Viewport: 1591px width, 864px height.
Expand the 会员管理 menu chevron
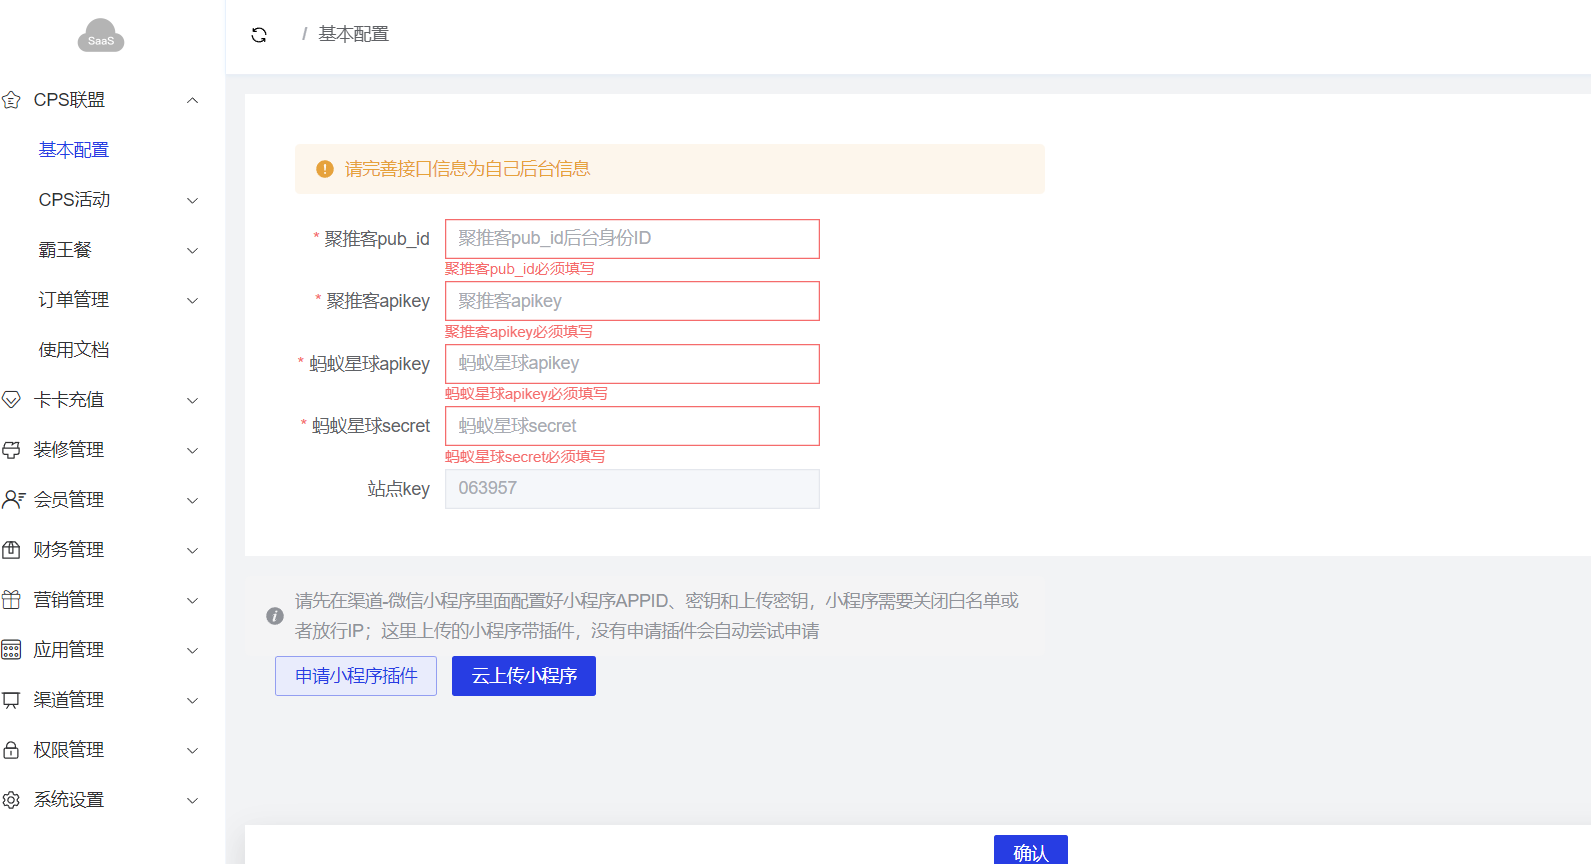pos(193,500)
